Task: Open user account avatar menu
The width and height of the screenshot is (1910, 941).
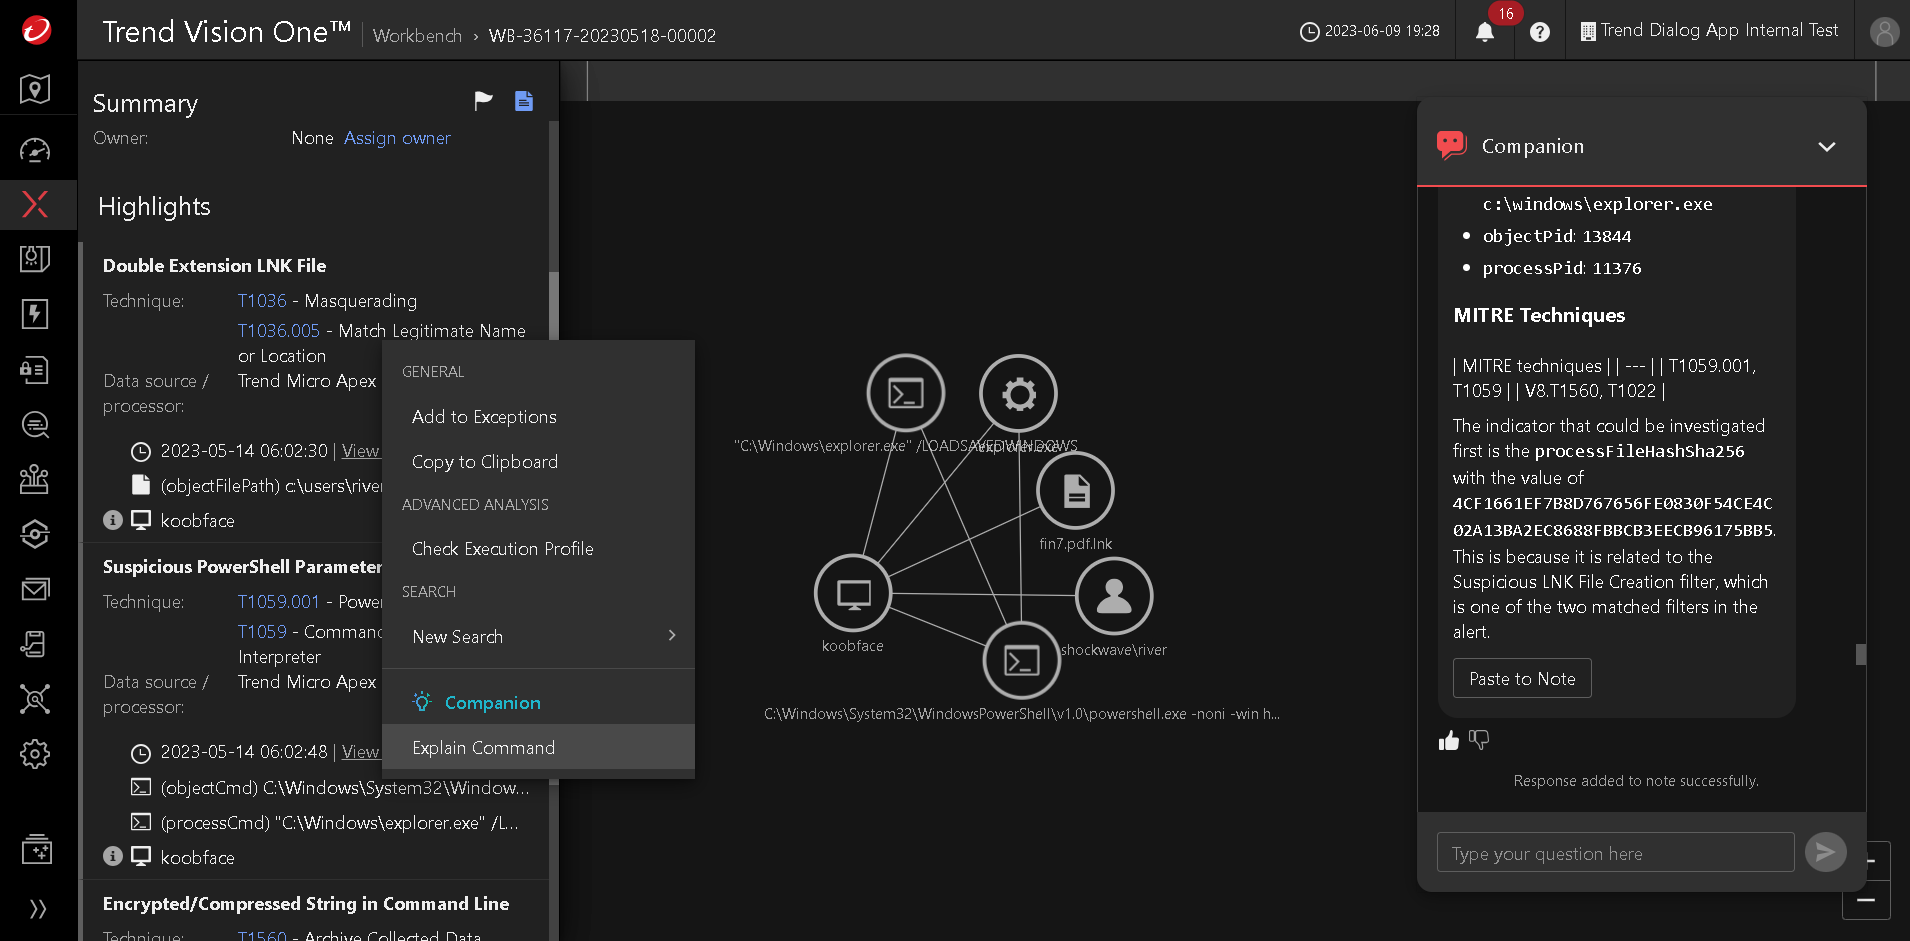Action: [x=1884, y=32]
